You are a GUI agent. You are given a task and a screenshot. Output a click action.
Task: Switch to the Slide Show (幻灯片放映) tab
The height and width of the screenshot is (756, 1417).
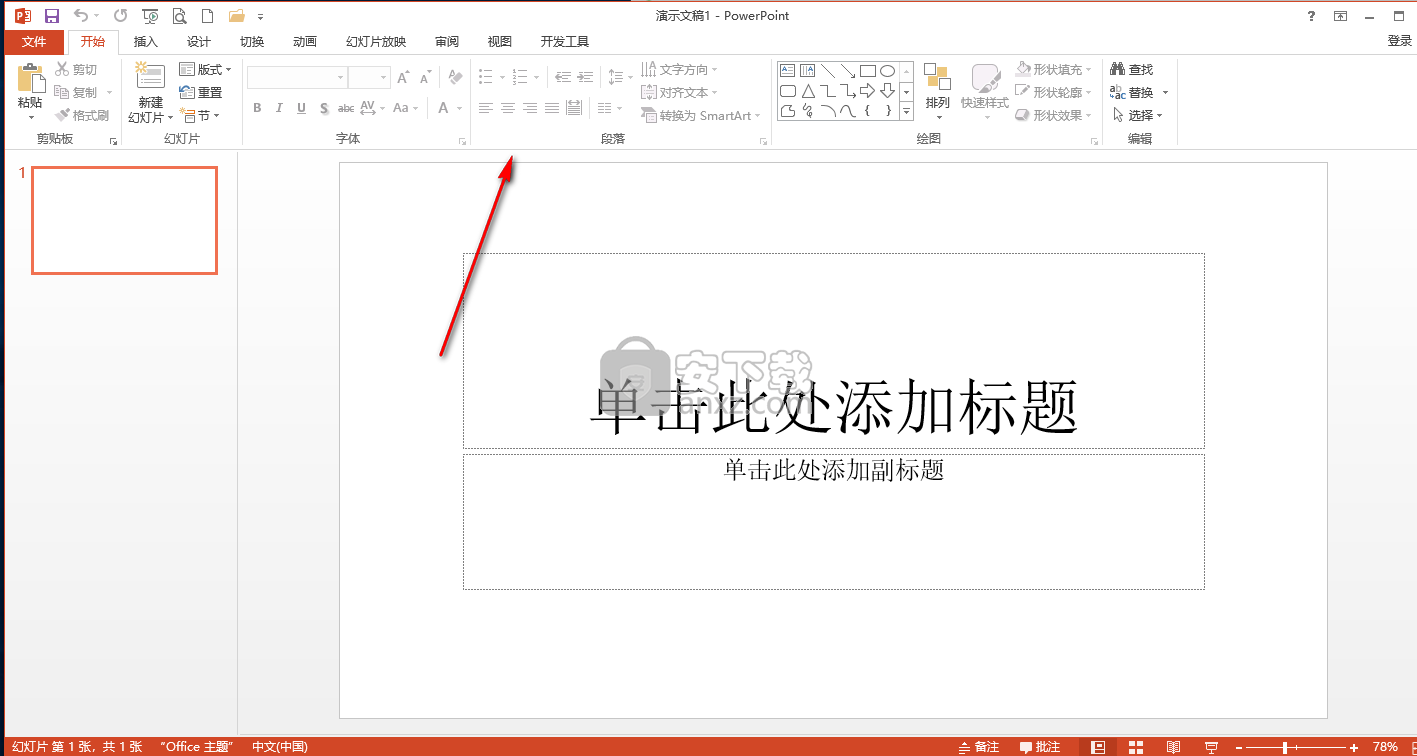[x=376, y=42]
